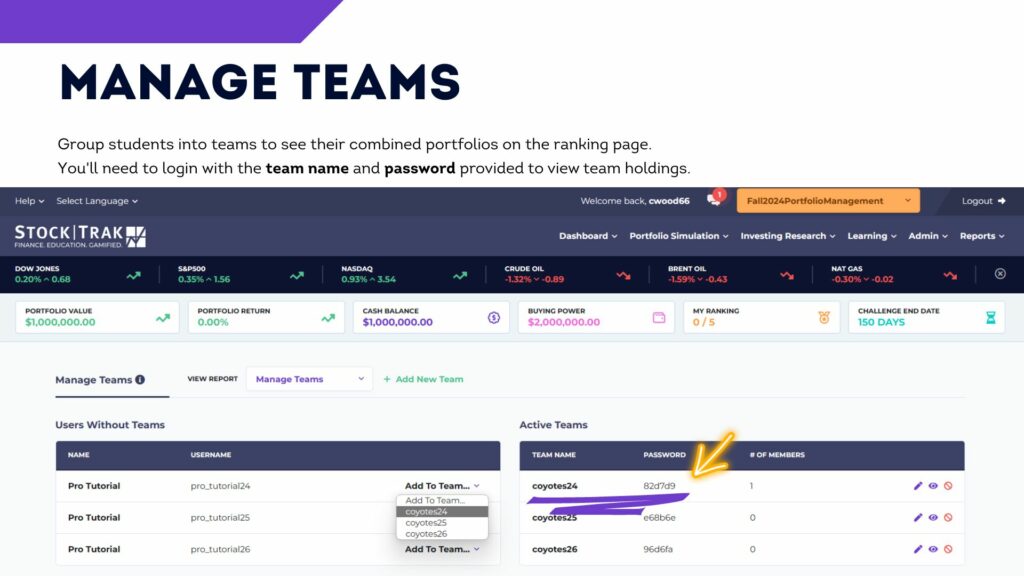The height and width of the screenshot is (576, 1024).
Task: Open Add To Team for pro_tutorial24
Action: pos(442,486)
